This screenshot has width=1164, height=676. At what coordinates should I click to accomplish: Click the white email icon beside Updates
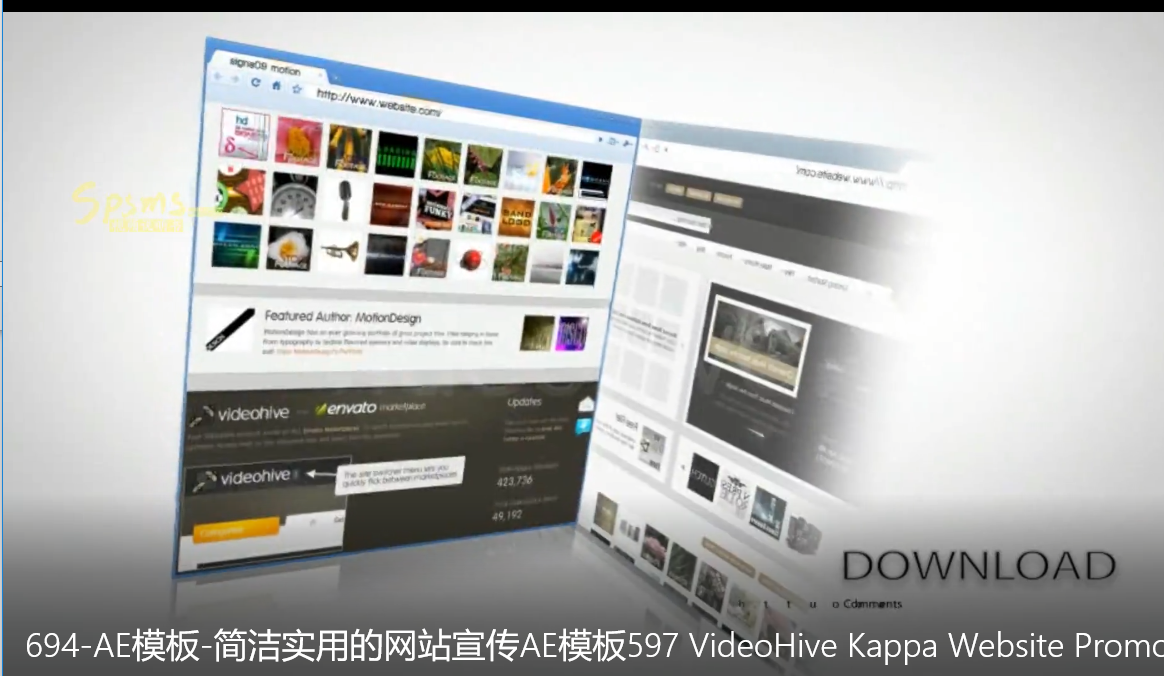586,404
